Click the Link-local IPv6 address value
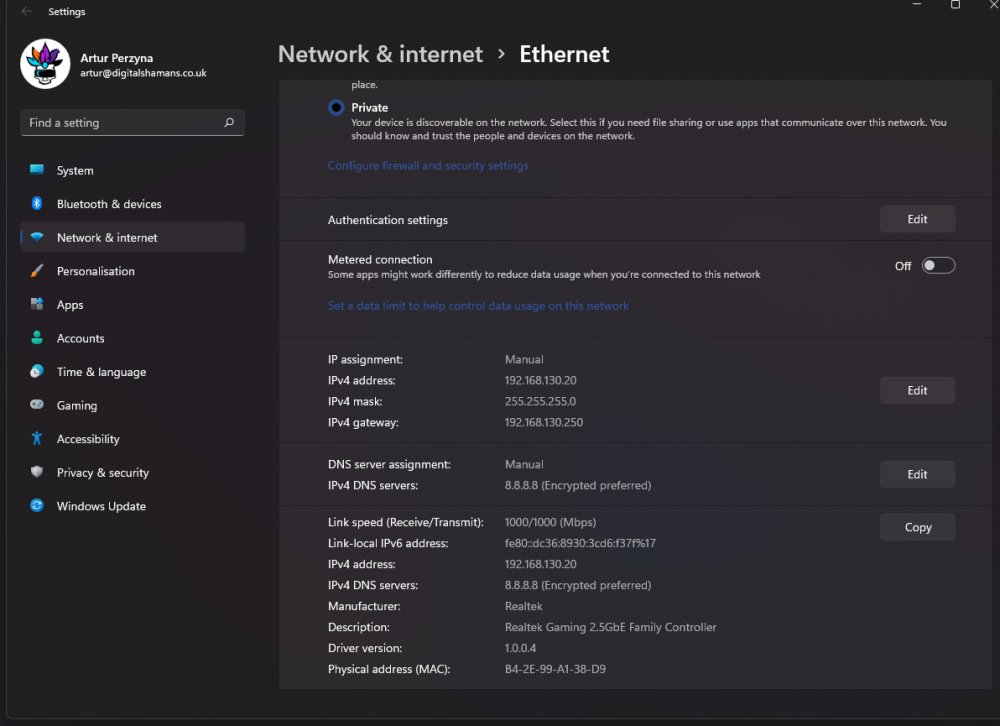1000x726 pixels. pos(580,543)
